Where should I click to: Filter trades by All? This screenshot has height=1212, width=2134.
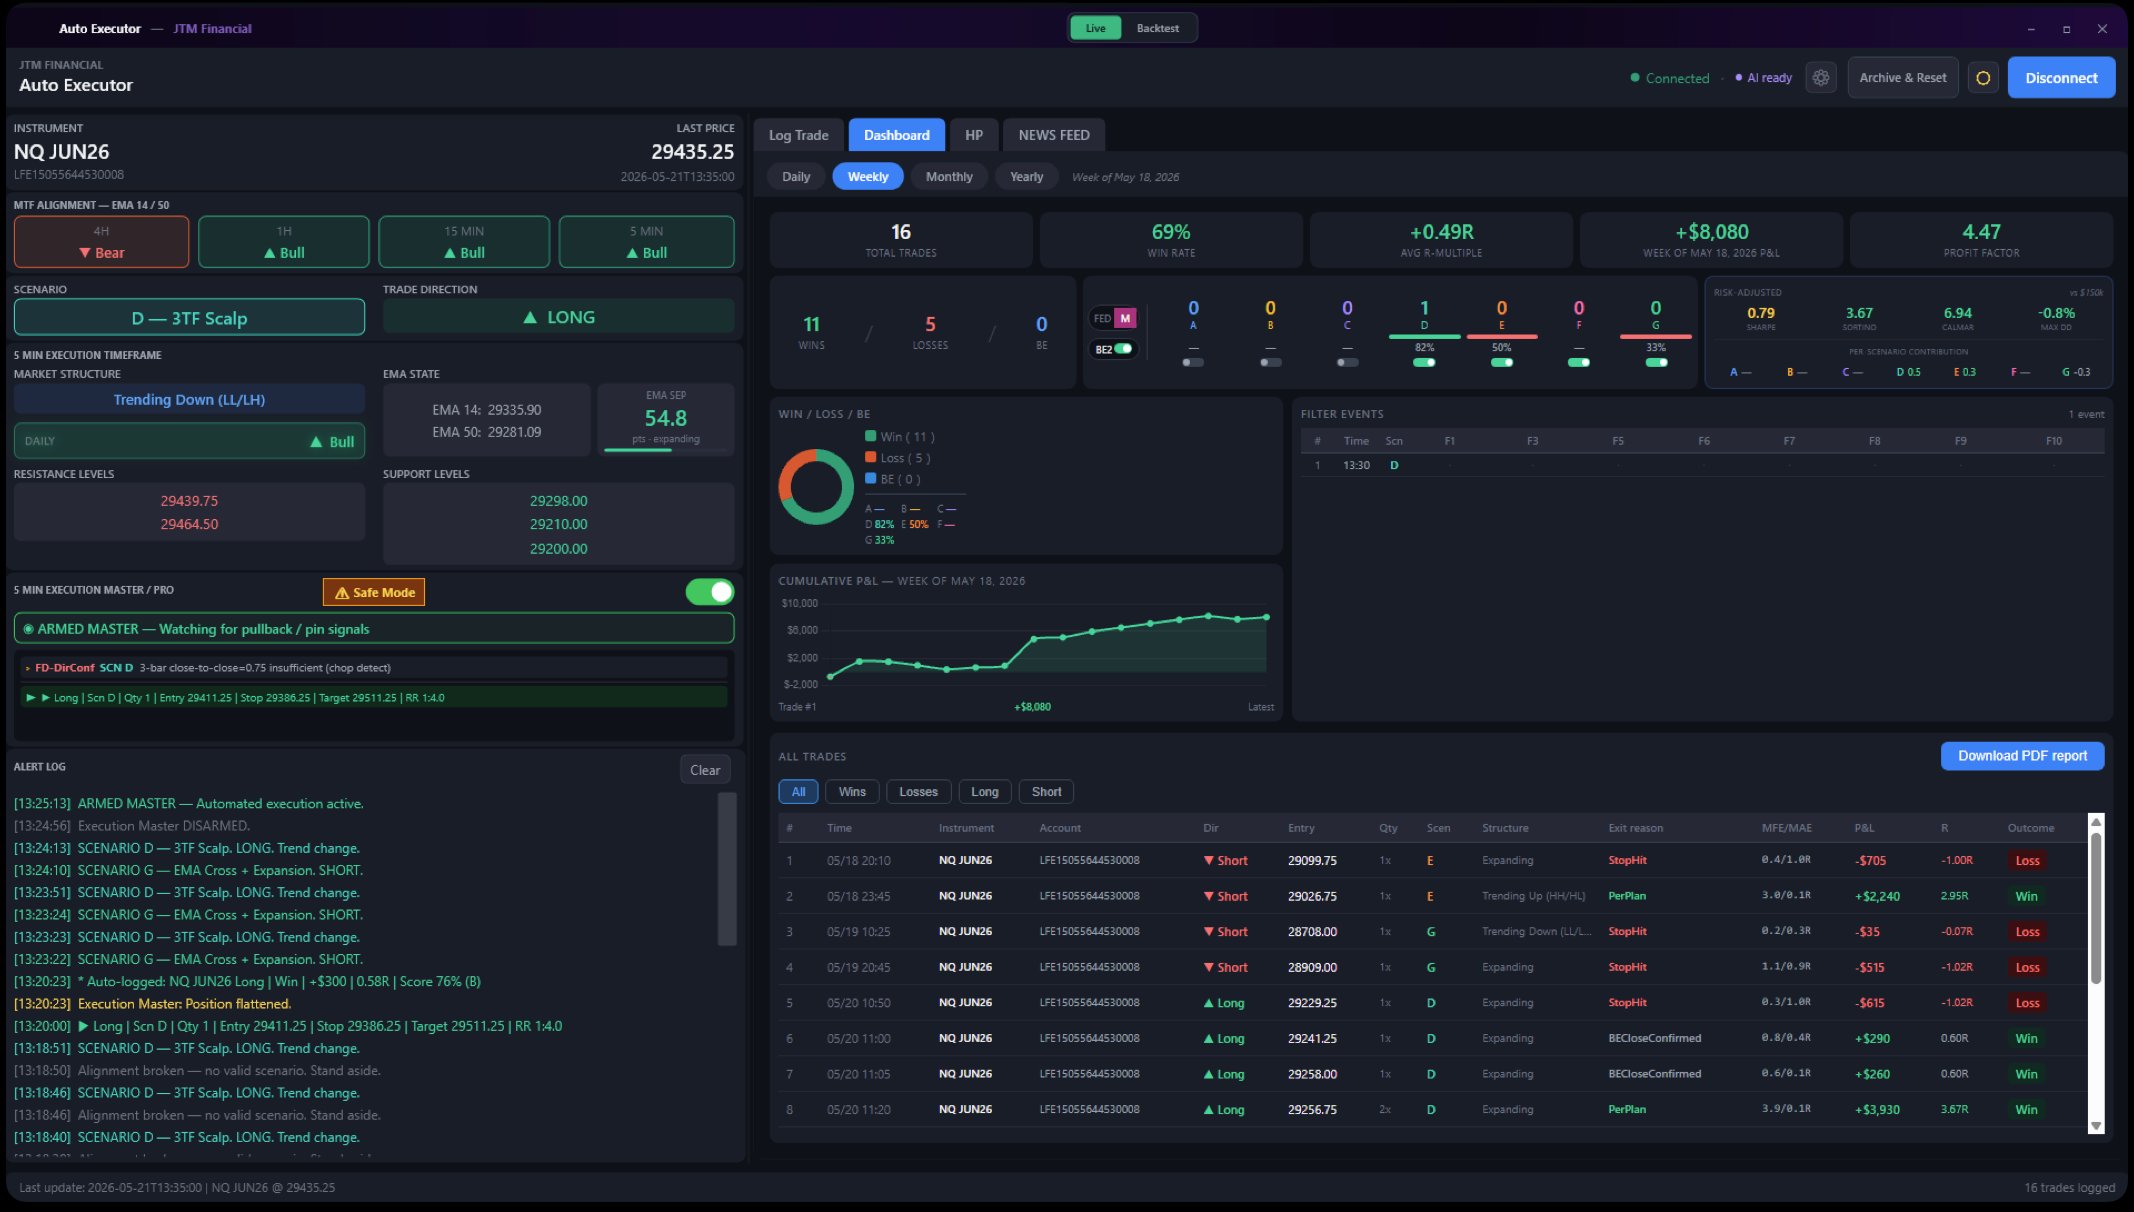[x=798, y=792]
